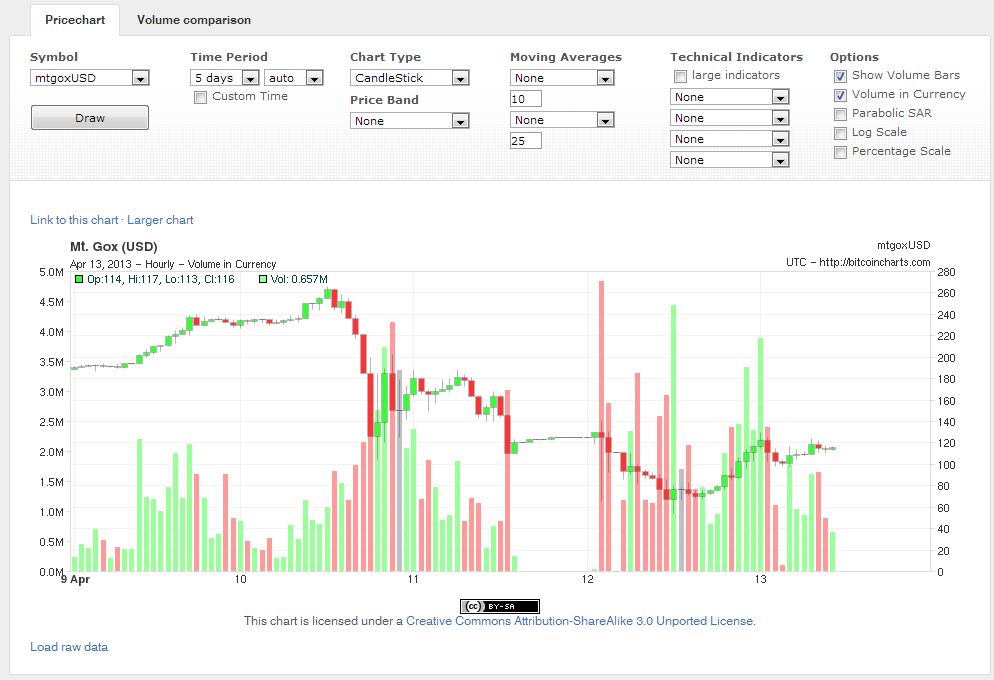Follow the 'Larger chart' link
Image resolution: width=994 pixels, height=680 pixels.
pyautogui.click(x=160, y=220)
